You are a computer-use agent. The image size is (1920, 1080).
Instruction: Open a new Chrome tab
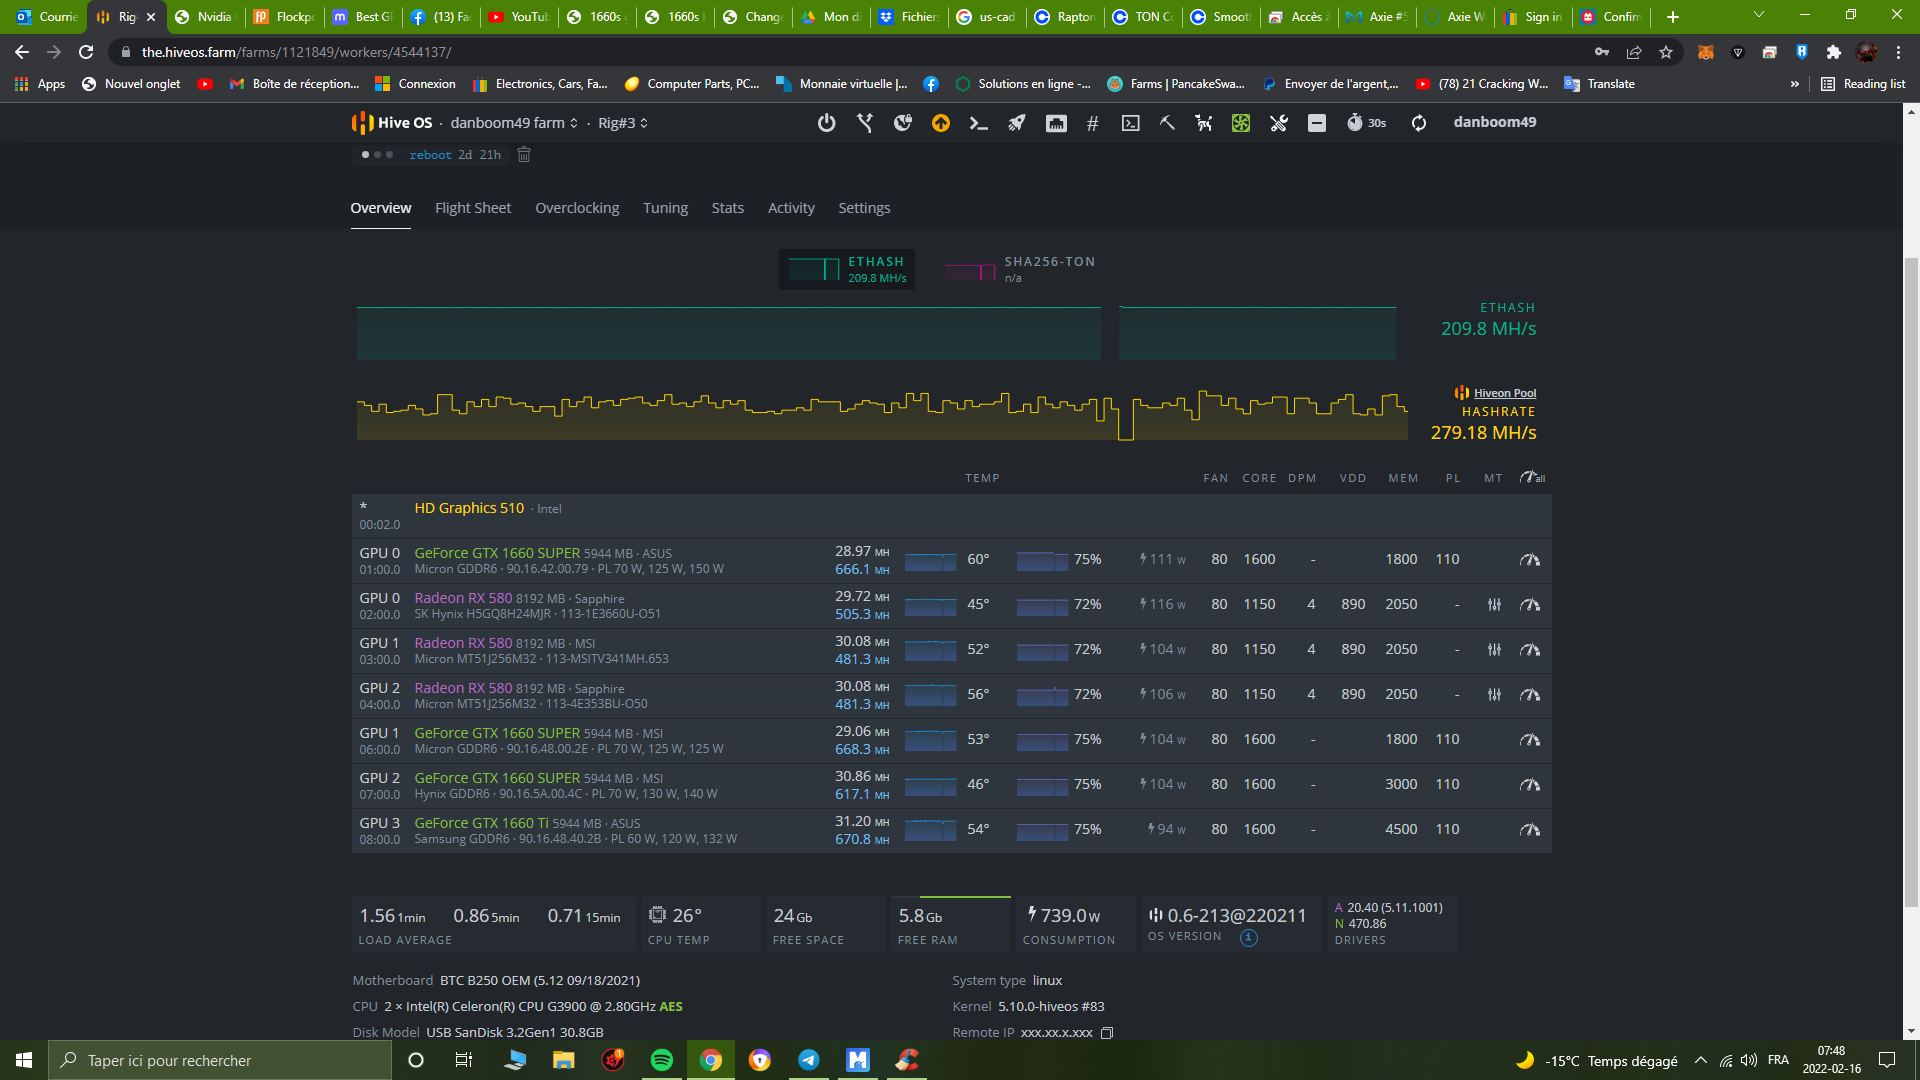click(1673, 16)
